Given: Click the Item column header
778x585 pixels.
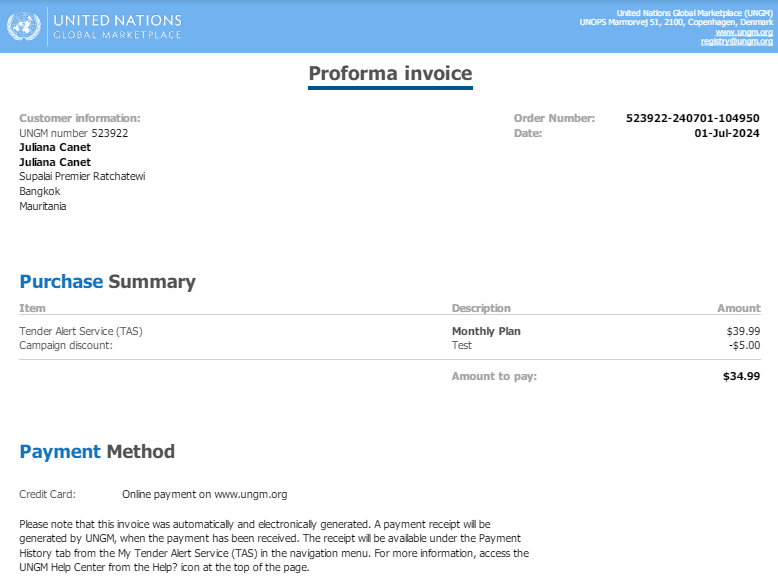Looking at the screenshot, I should click(32, 308).
